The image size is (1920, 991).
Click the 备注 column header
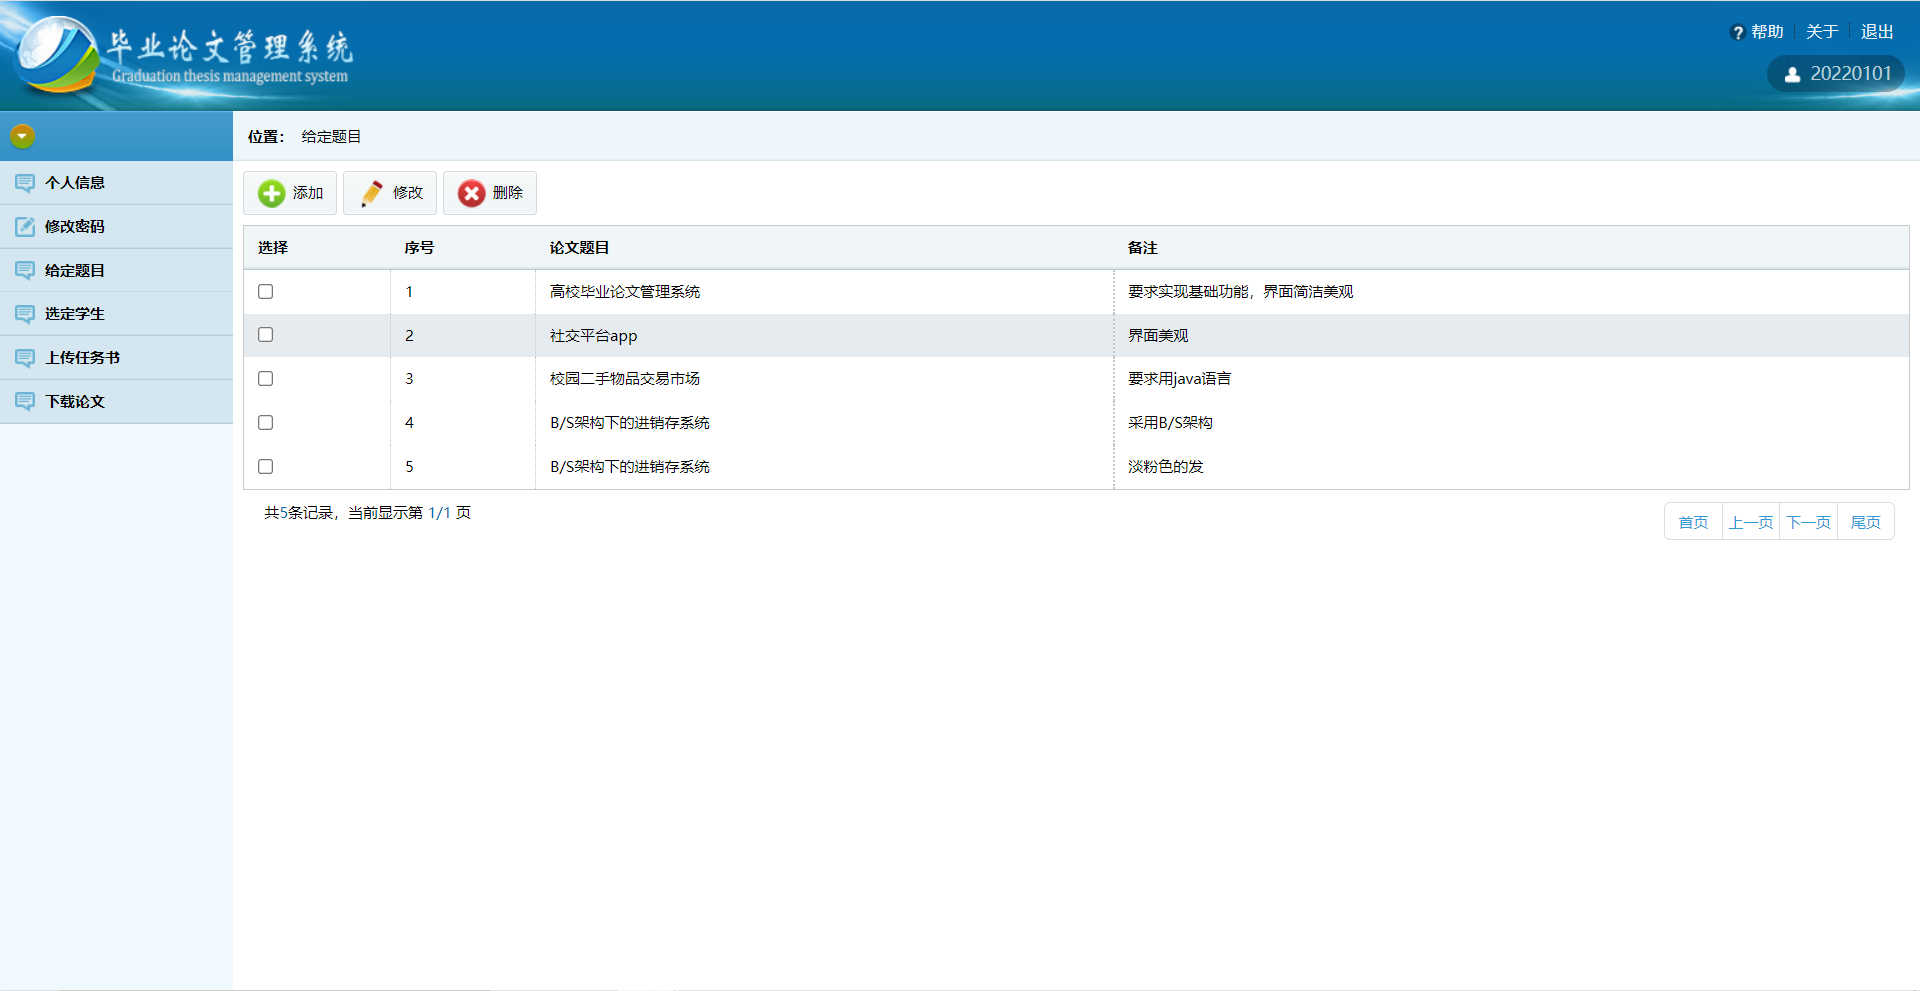pyautogui.click(x=1143, y=248)
